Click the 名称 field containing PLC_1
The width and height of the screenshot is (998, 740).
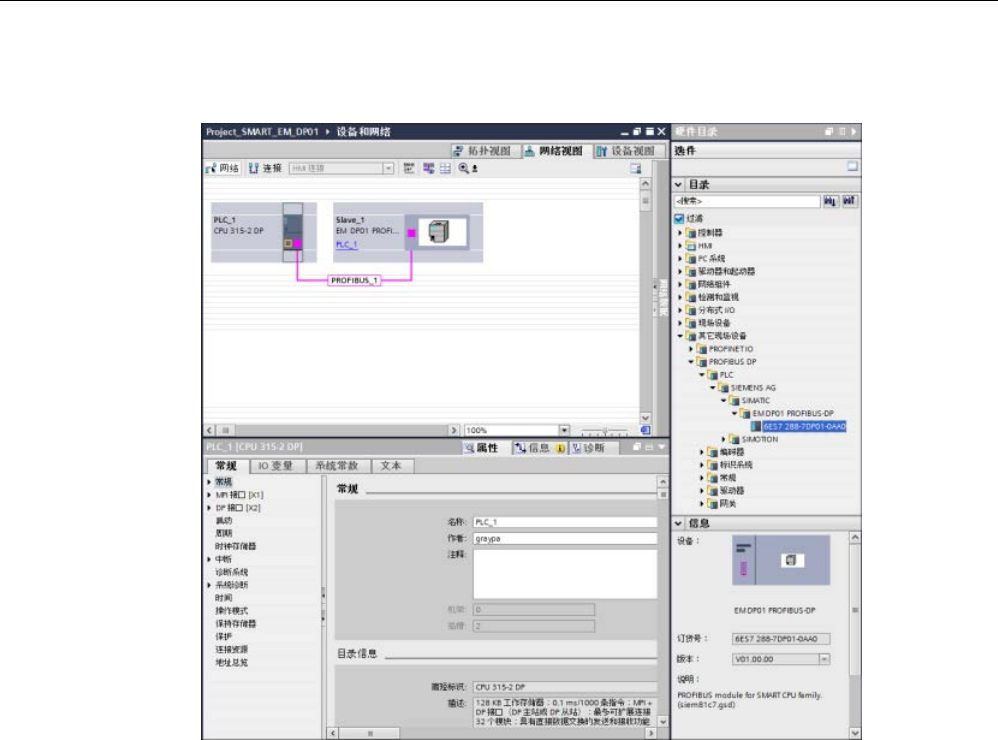(565, 522)
